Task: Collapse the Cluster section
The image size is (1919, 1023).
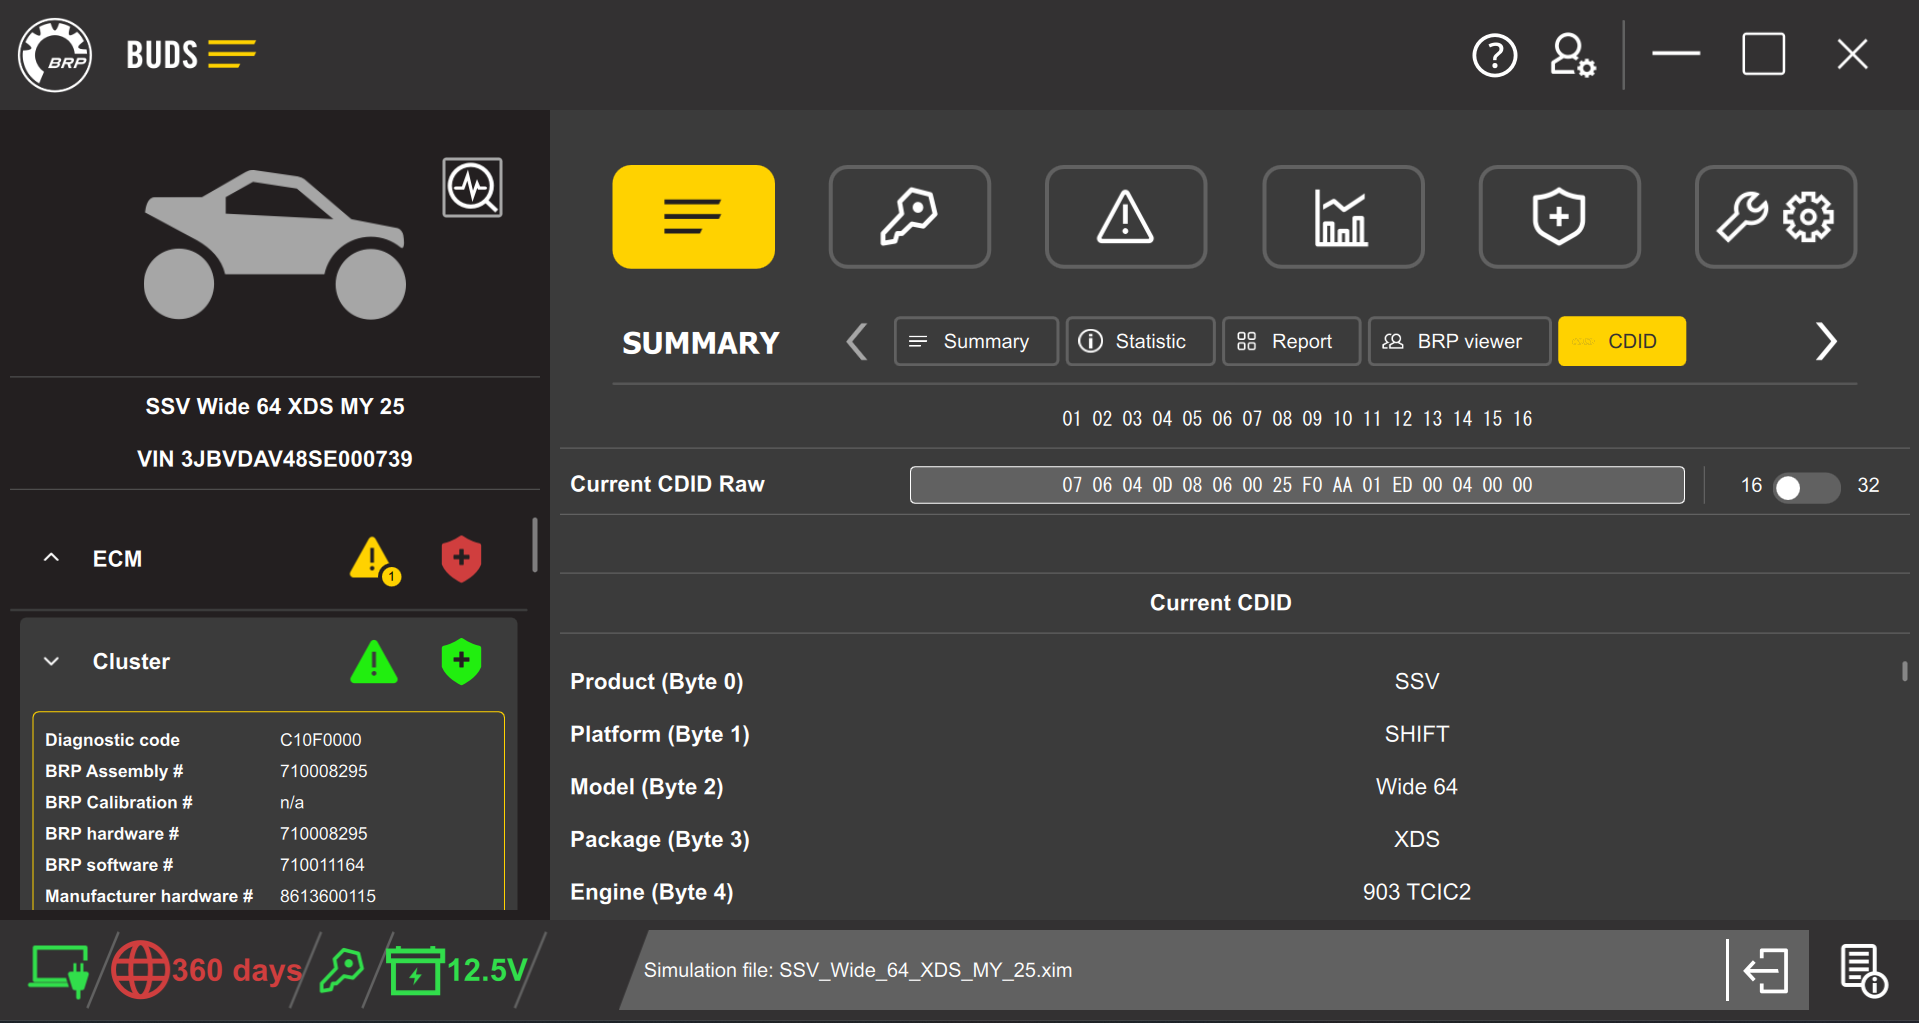Action: [x=51, y=661]
